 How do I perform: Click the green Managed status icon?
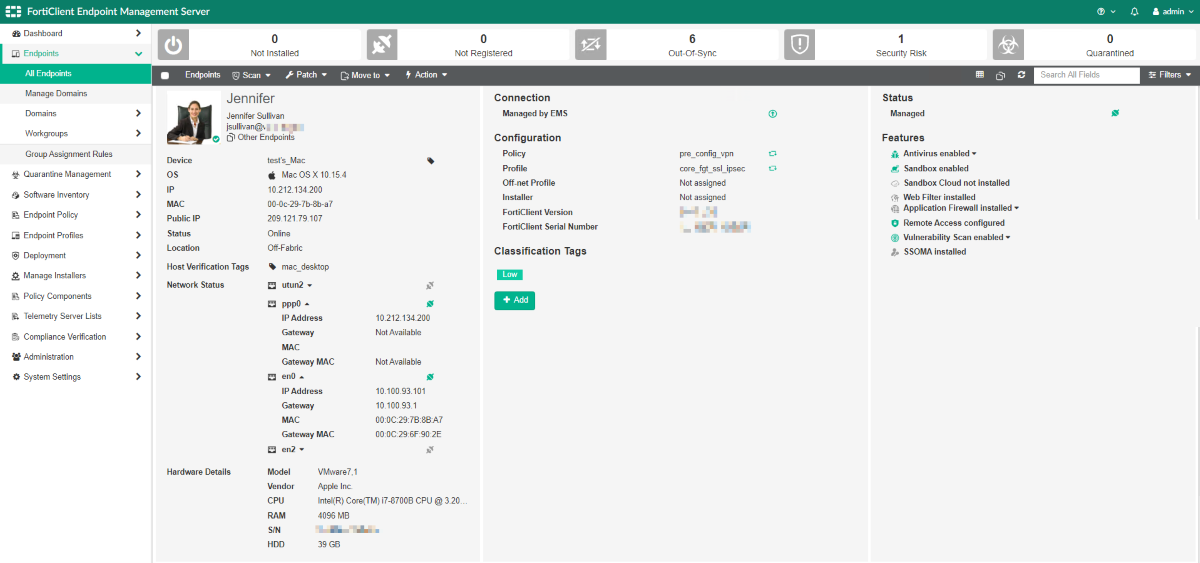coord(1115,114)
